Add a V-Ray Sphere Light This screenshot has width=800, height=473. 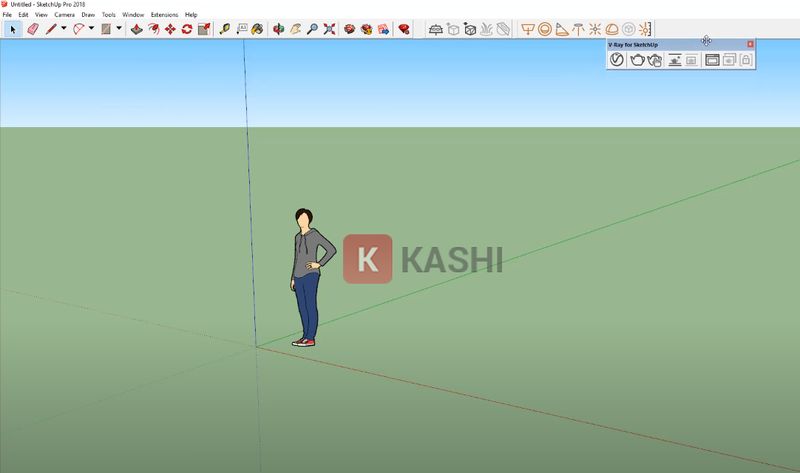point(545,29)
